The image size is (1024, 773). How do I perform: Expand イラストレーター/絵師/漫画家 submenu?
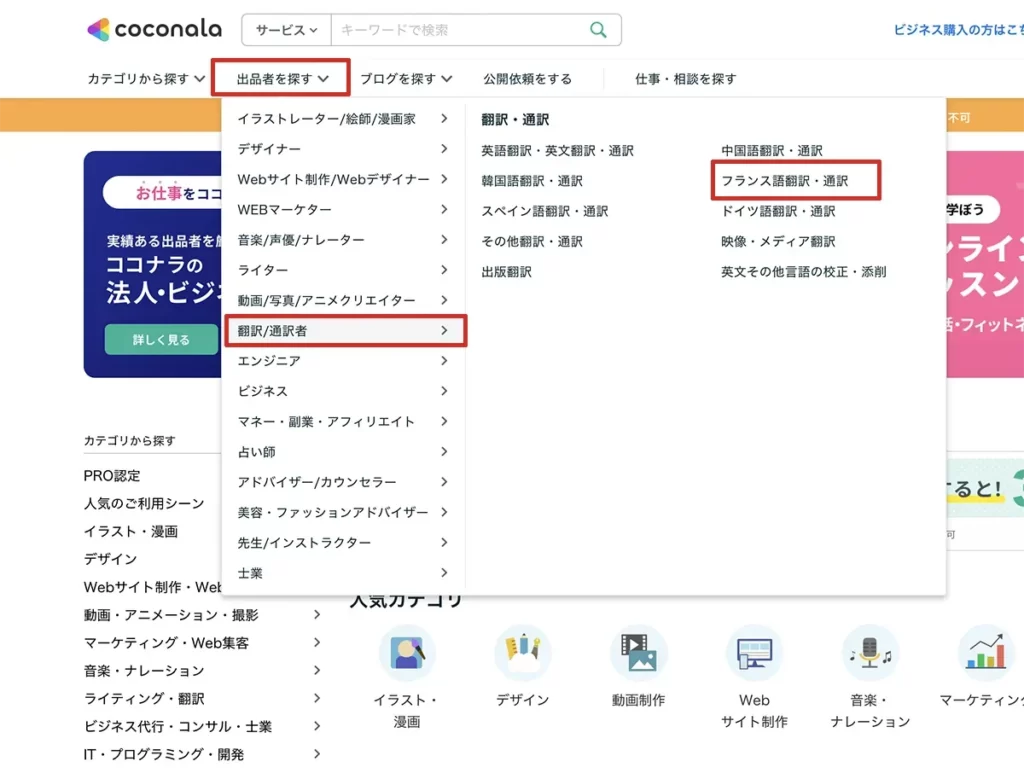click(344, 118)
